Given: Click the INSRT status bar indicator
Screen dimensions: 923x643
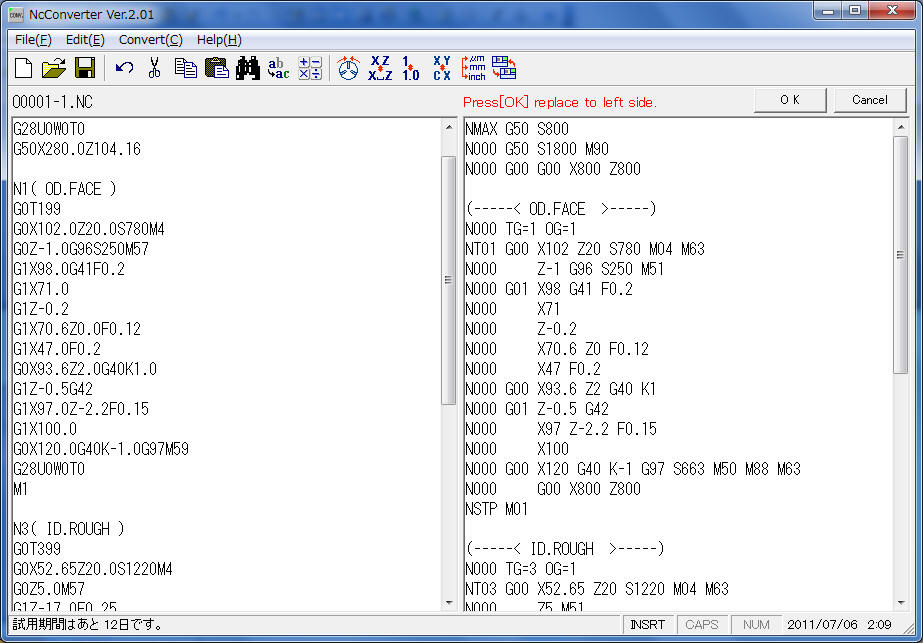Looking at the screenshot, I should point(648,625).
